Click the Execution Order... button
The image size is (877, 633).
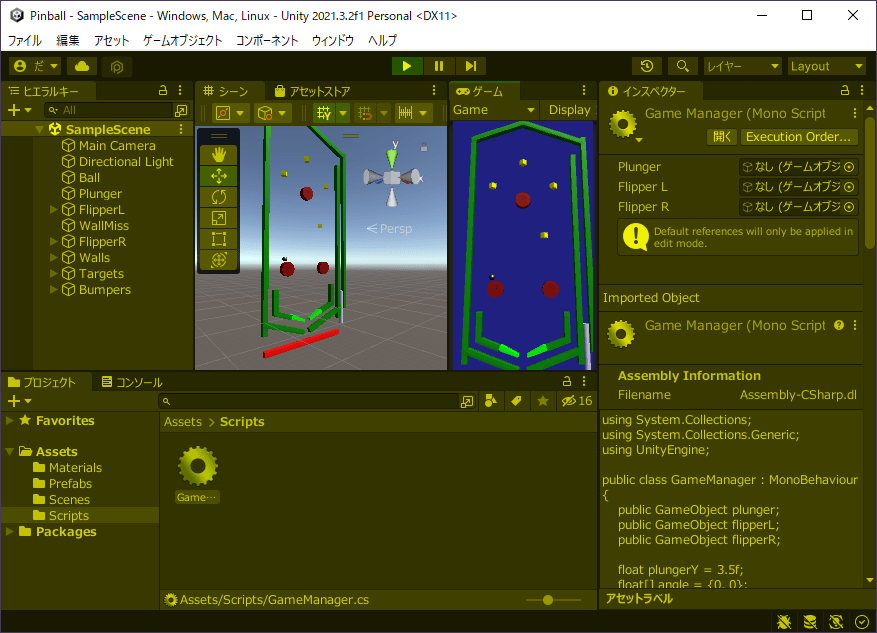click(798, 137)
